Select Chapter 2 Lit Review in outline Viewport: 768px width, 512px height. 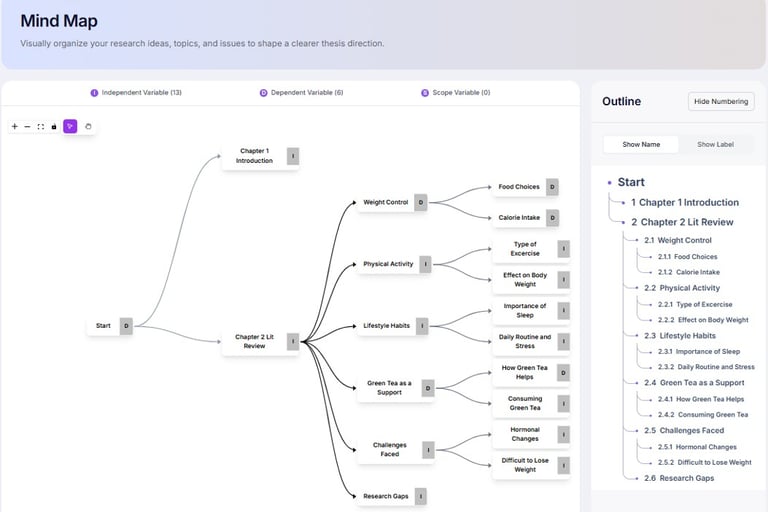[686, 222]
